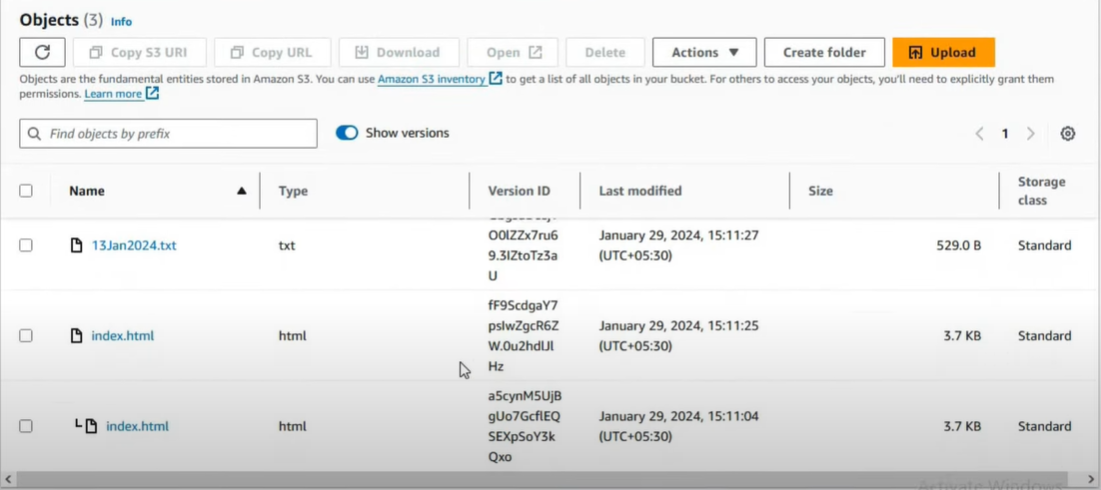Check the nested index.html version checkbox
The width and height of the screenshot is (1101, 490).
[26, 426]
